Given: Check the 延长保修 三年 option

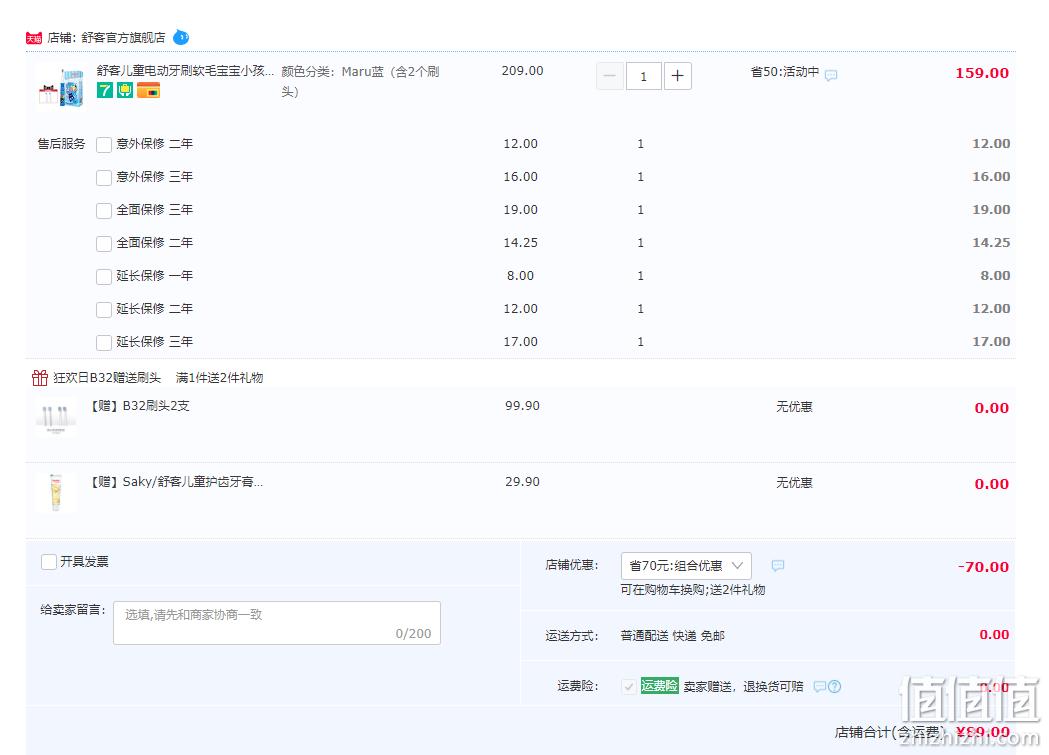Looking at the screenshot, I should pos(104,342).
